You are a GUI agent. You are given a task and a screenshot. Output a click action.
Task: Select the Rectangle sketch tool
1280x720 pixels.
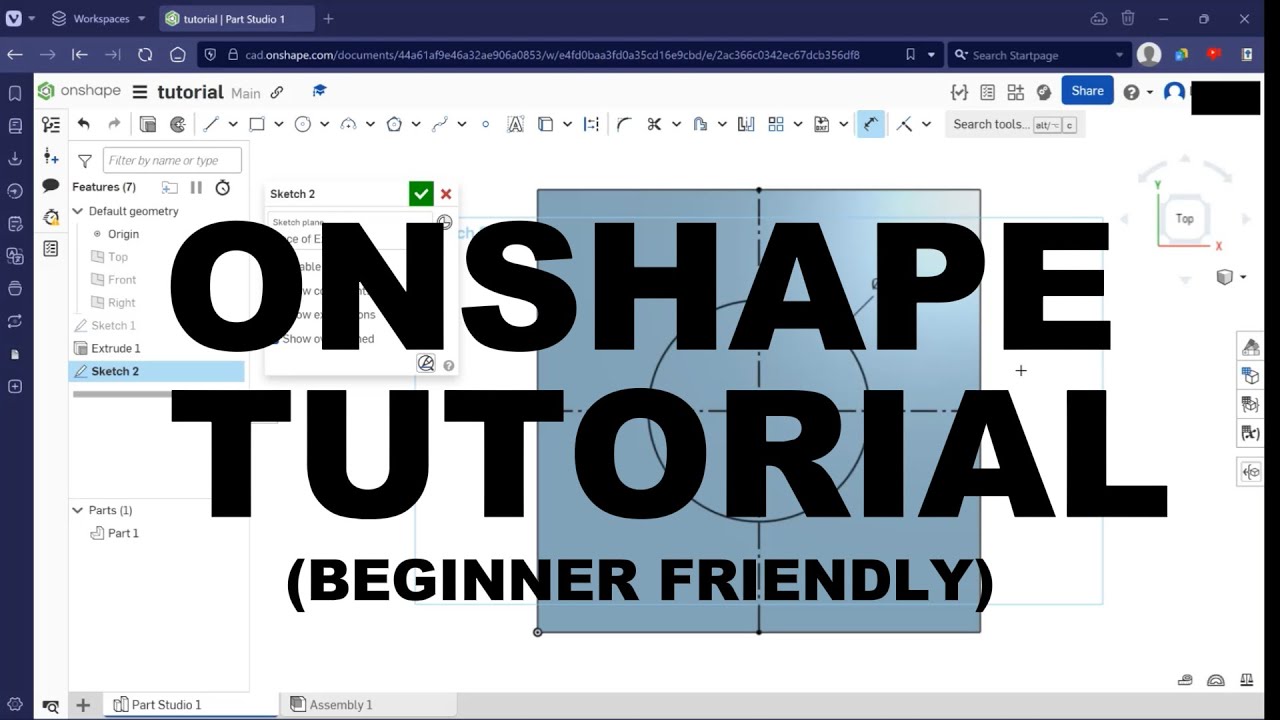(x=257, y=124)
